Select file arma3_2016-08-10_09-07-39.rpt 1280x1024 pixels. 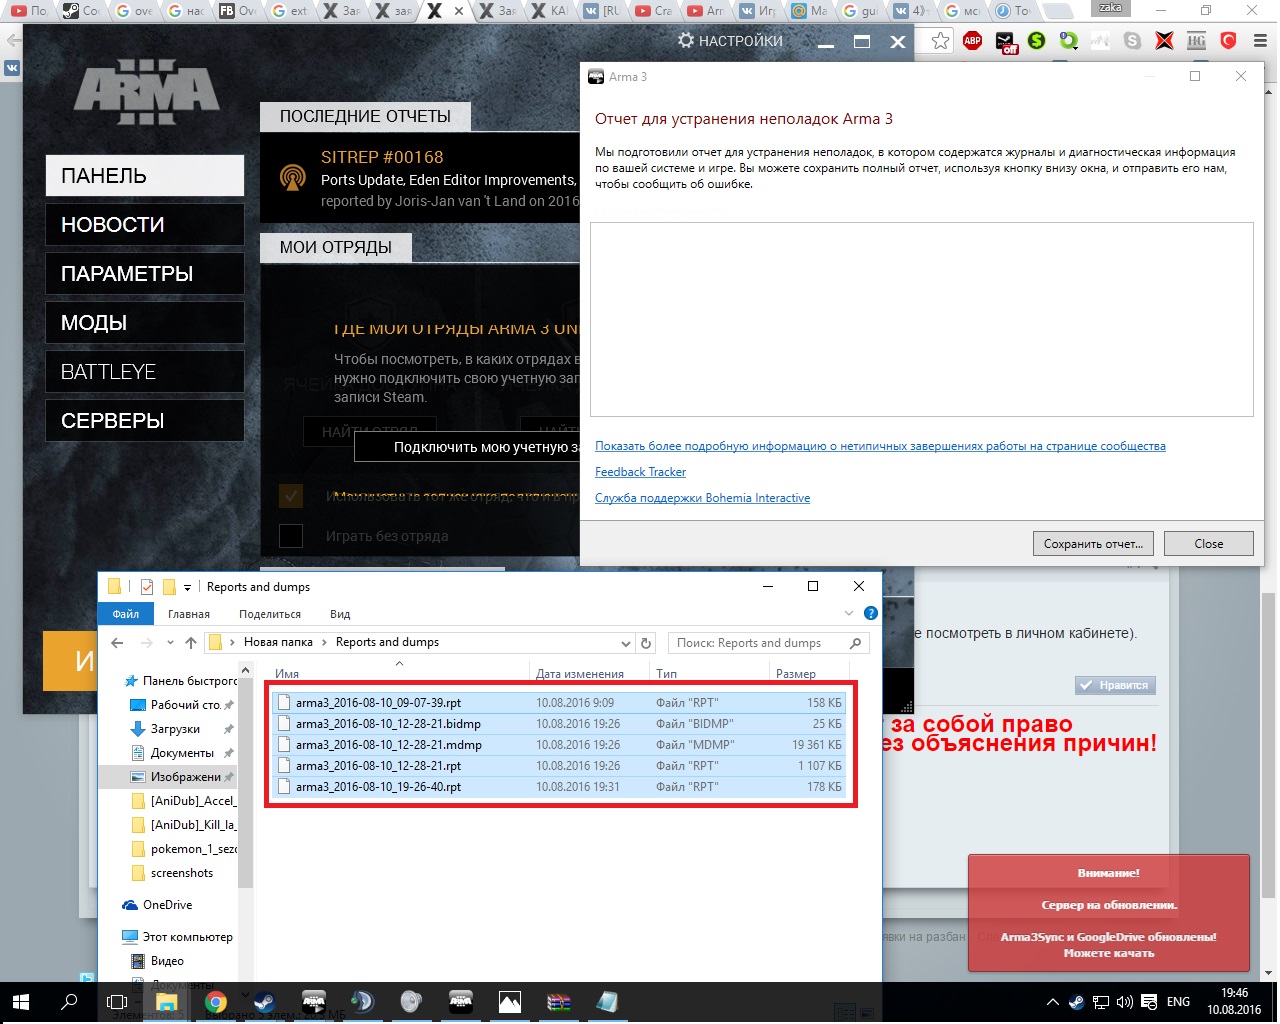click(x=560, y=703)
